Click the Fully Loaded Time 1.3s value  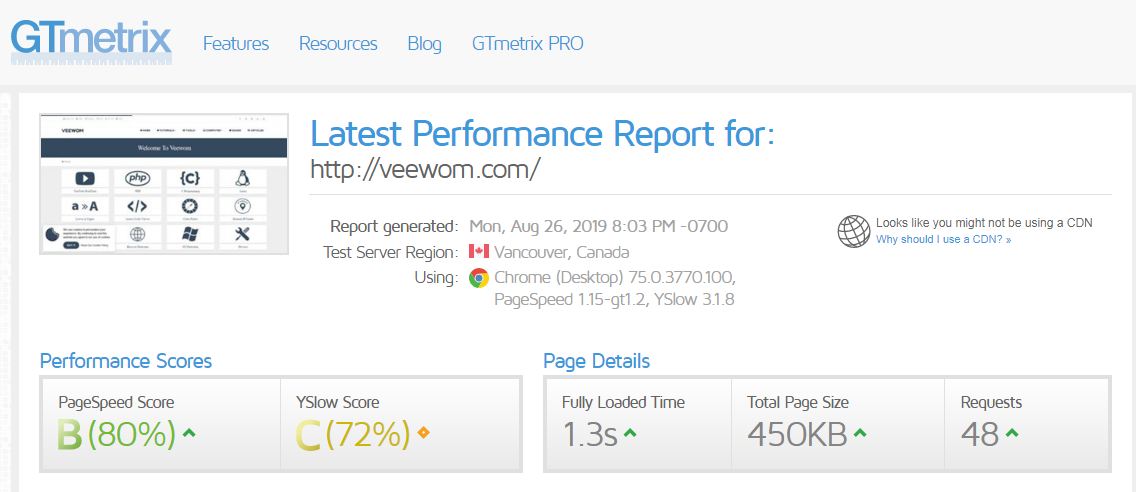click(x=590, y=434)
